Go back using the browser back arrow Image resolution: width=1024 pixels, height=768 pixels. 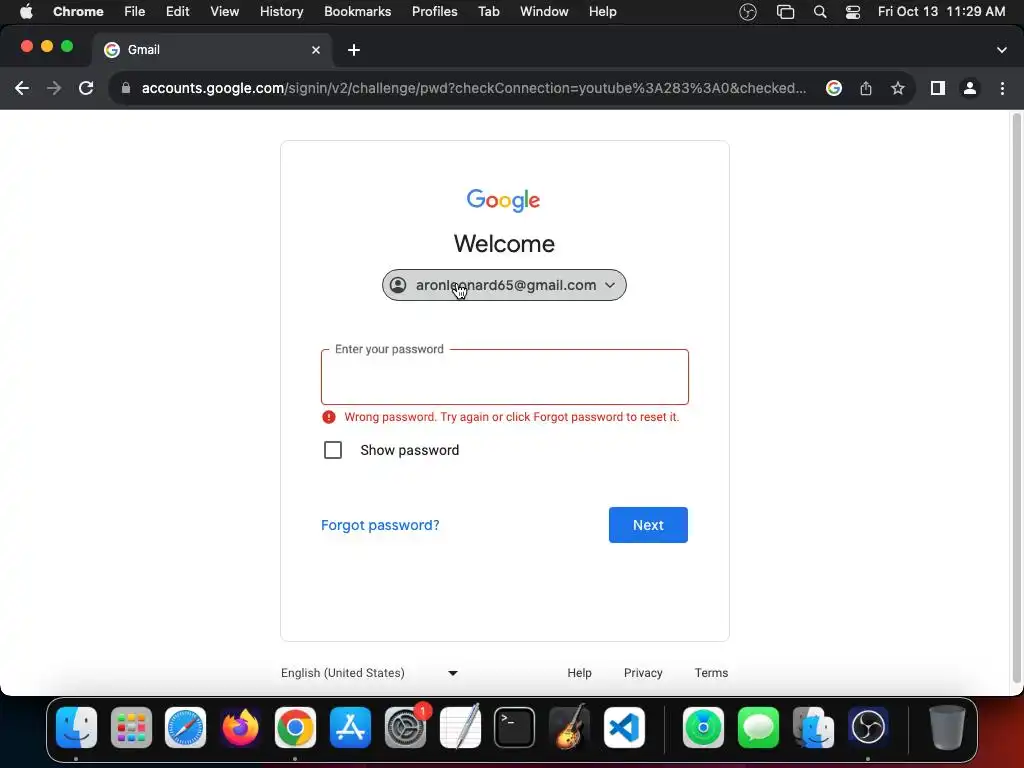(x=22, y=88)
